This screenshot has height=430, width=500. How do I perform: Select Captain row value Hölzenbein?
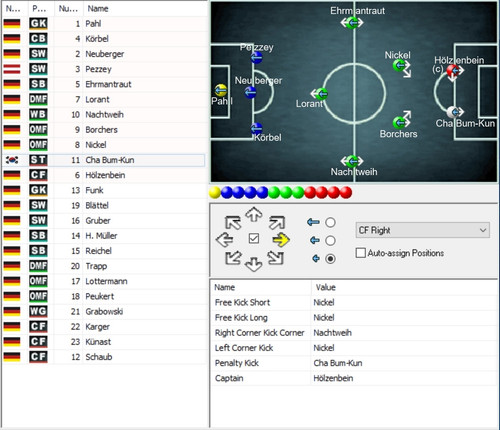pyautogui.click(x=333, y=378)
